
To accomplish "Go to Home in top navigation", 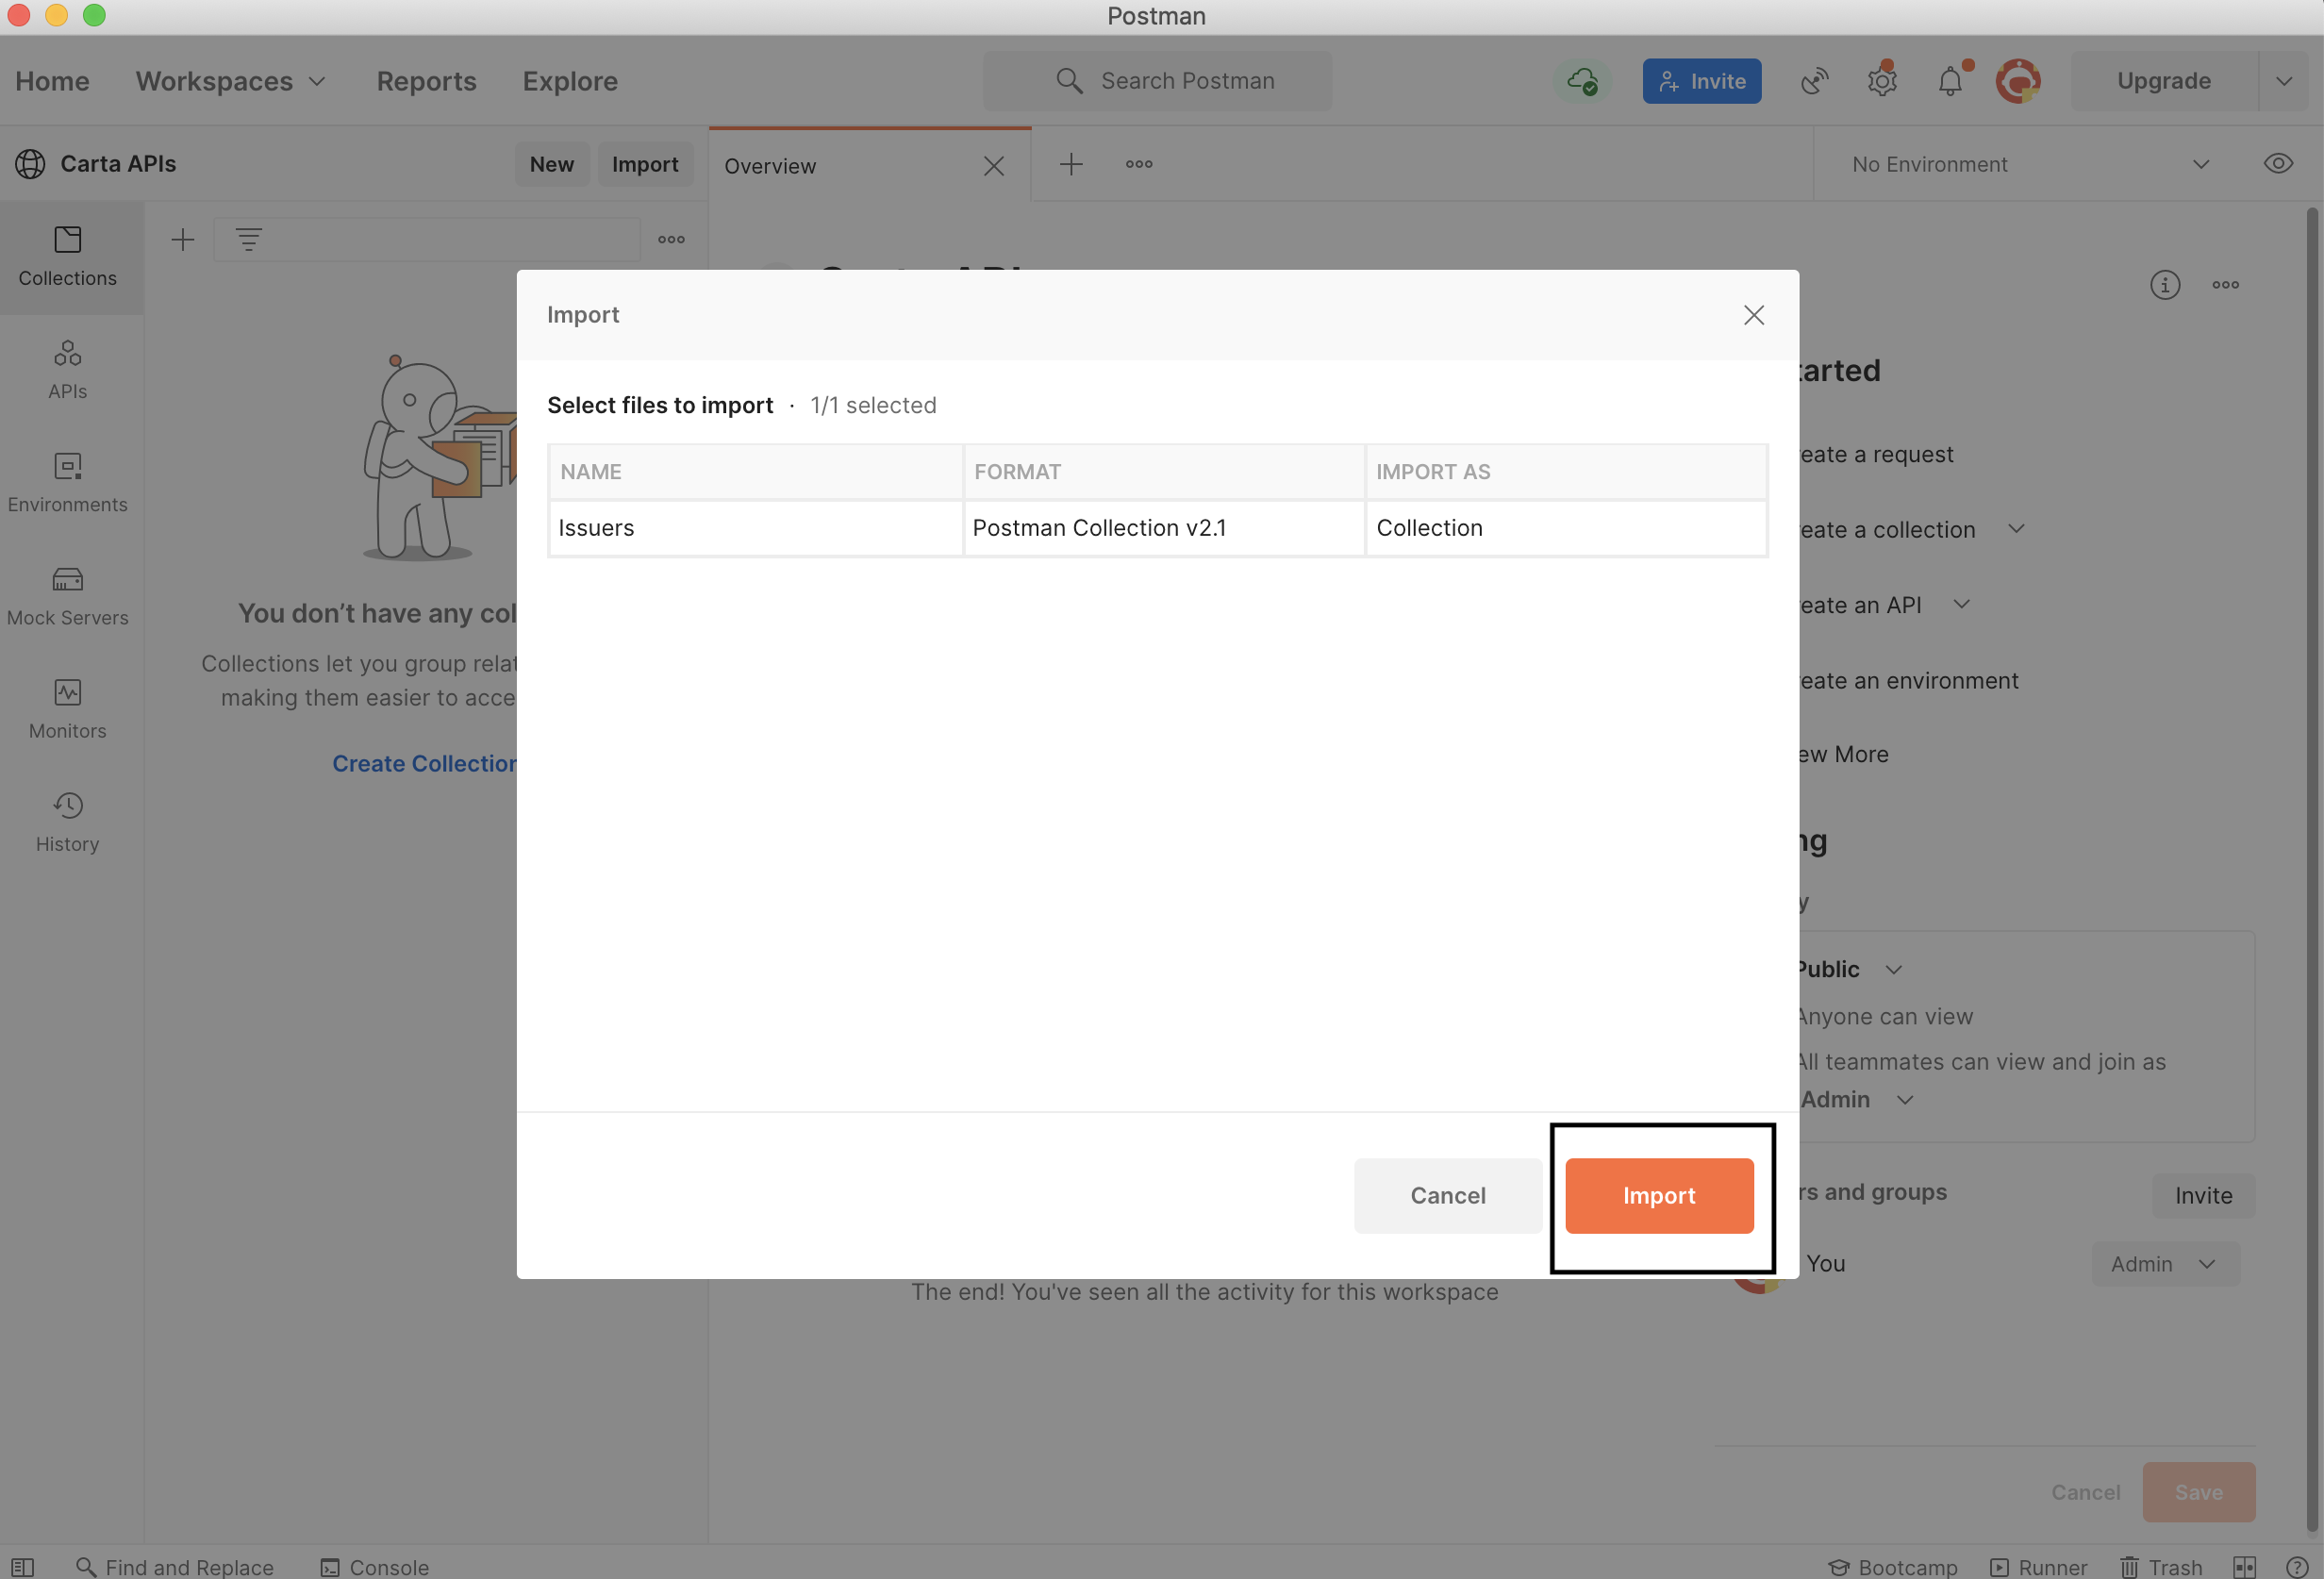I will 52,81.
